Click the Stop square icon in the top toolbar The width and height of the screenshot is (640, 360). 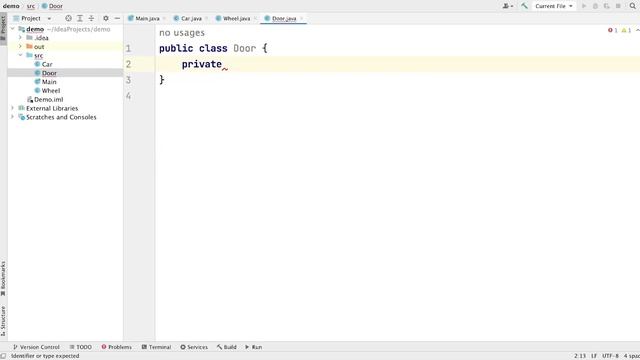[x=618, y=6]
